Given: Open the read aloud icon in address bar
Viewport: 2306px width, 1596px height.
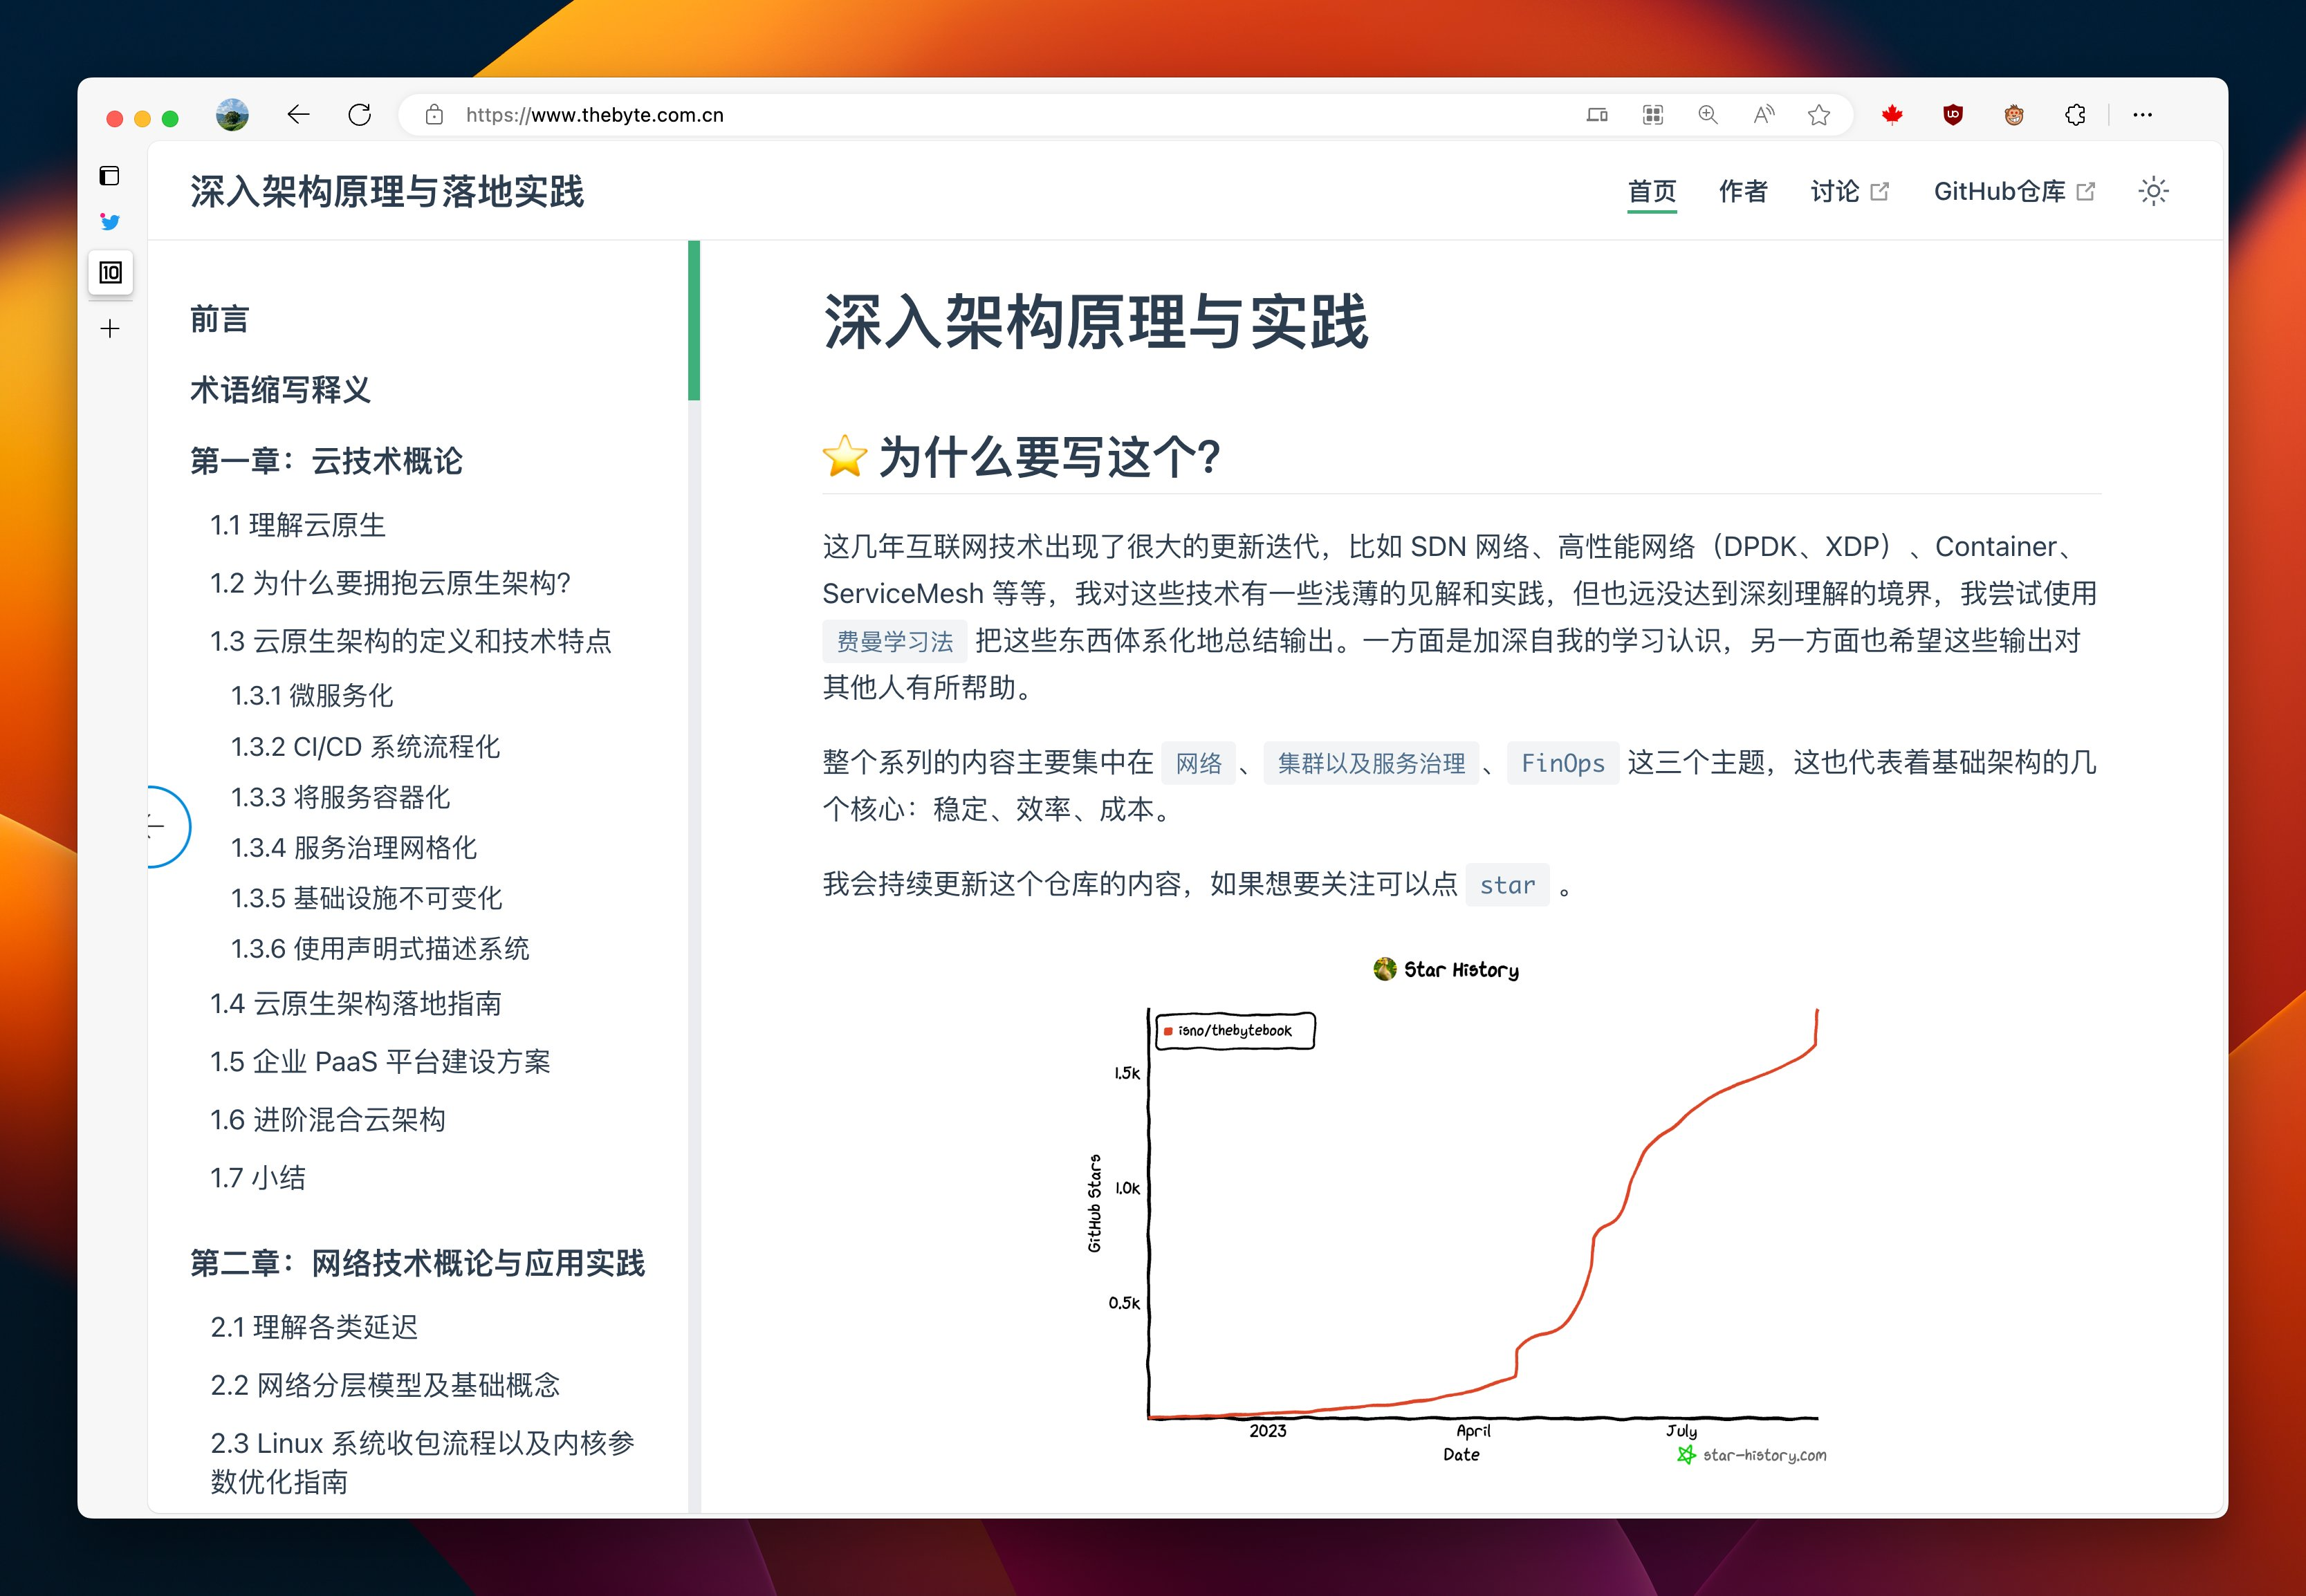Looking at the screenshot, I should pos(1764,115).
